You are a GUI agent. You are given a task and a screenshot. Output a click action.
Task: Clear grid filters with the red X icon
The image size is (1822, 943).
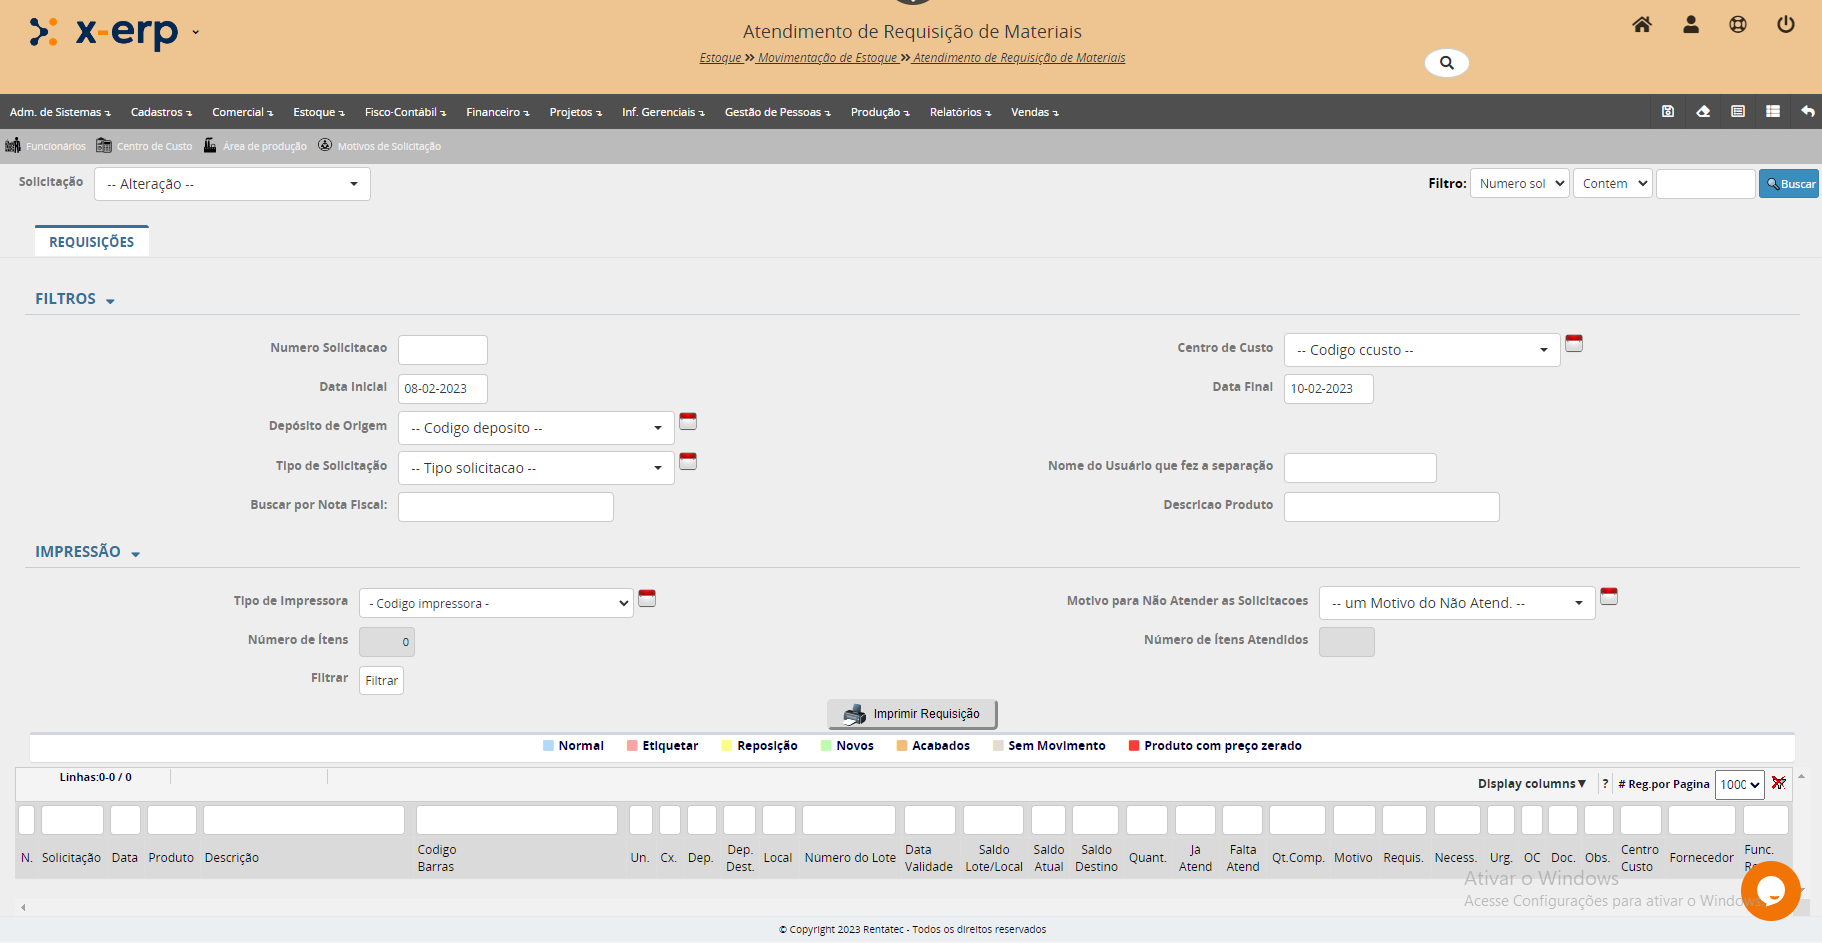pyautogui.click(x=1778, y=783)
